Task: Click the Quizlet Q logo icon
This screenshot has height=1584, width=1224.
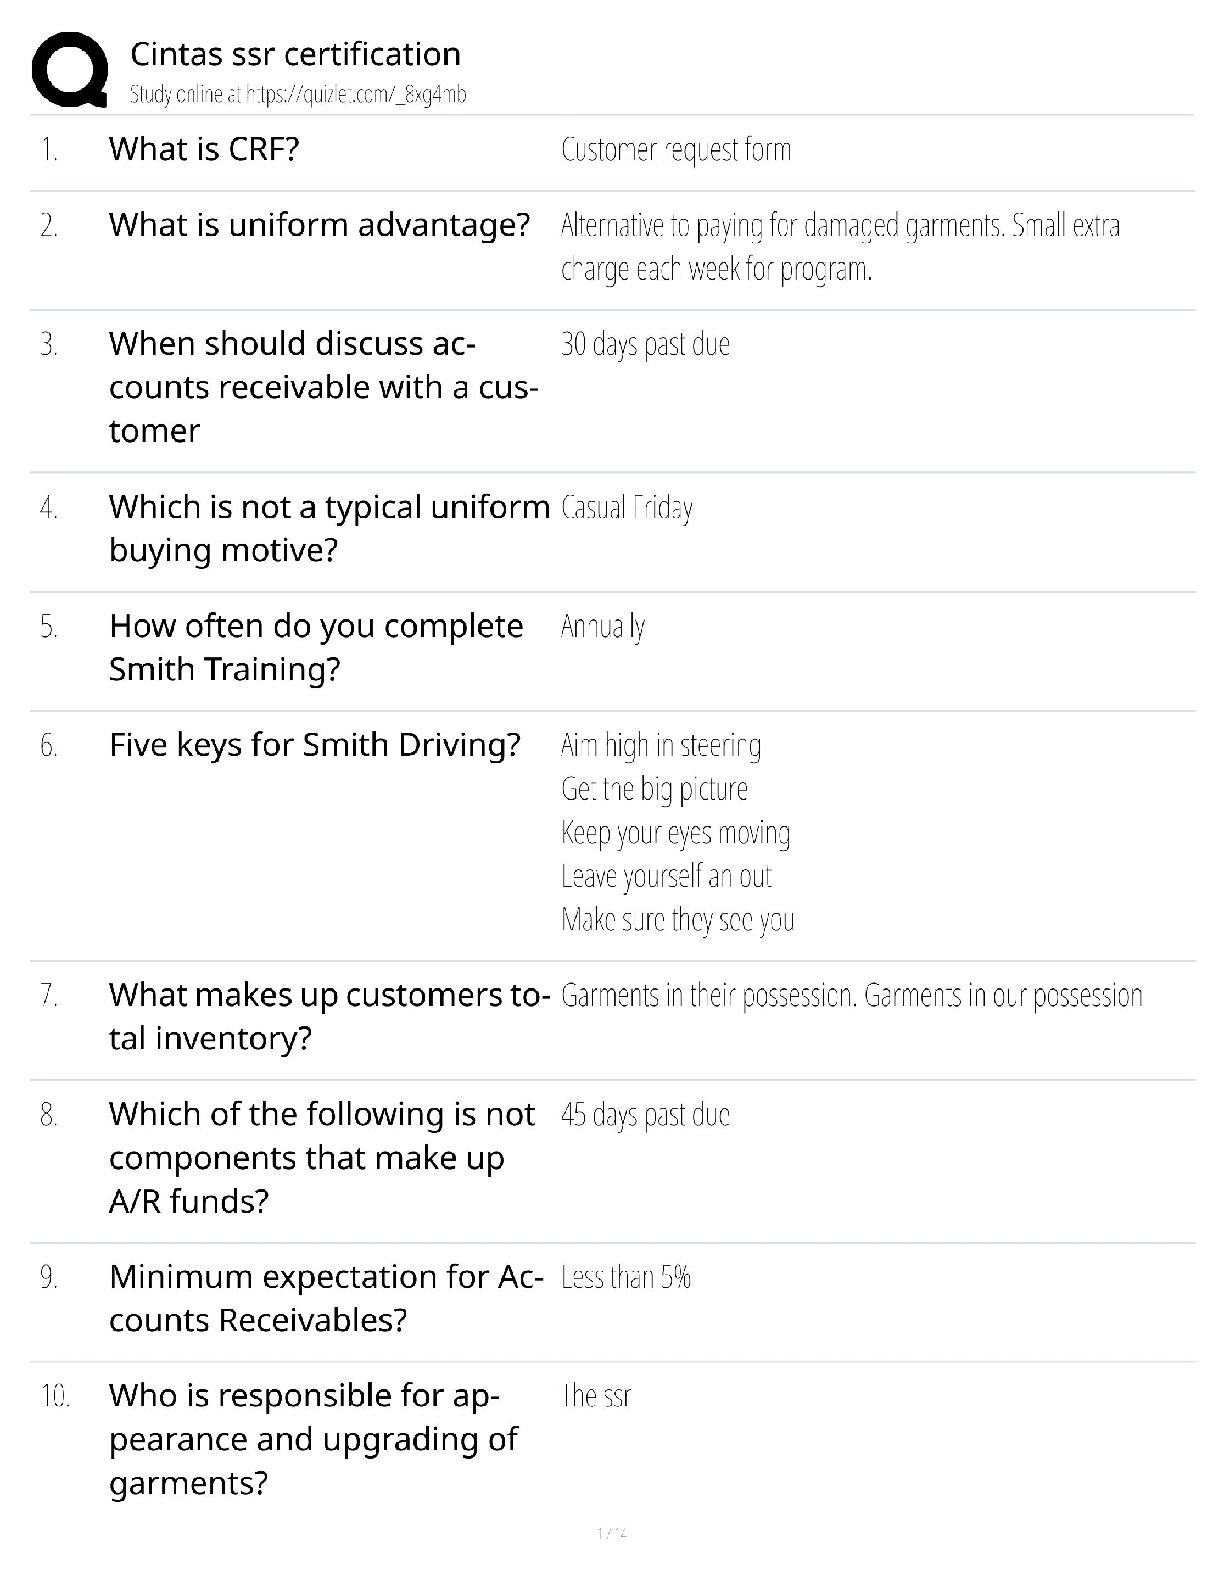Action: tap(69, 70)
